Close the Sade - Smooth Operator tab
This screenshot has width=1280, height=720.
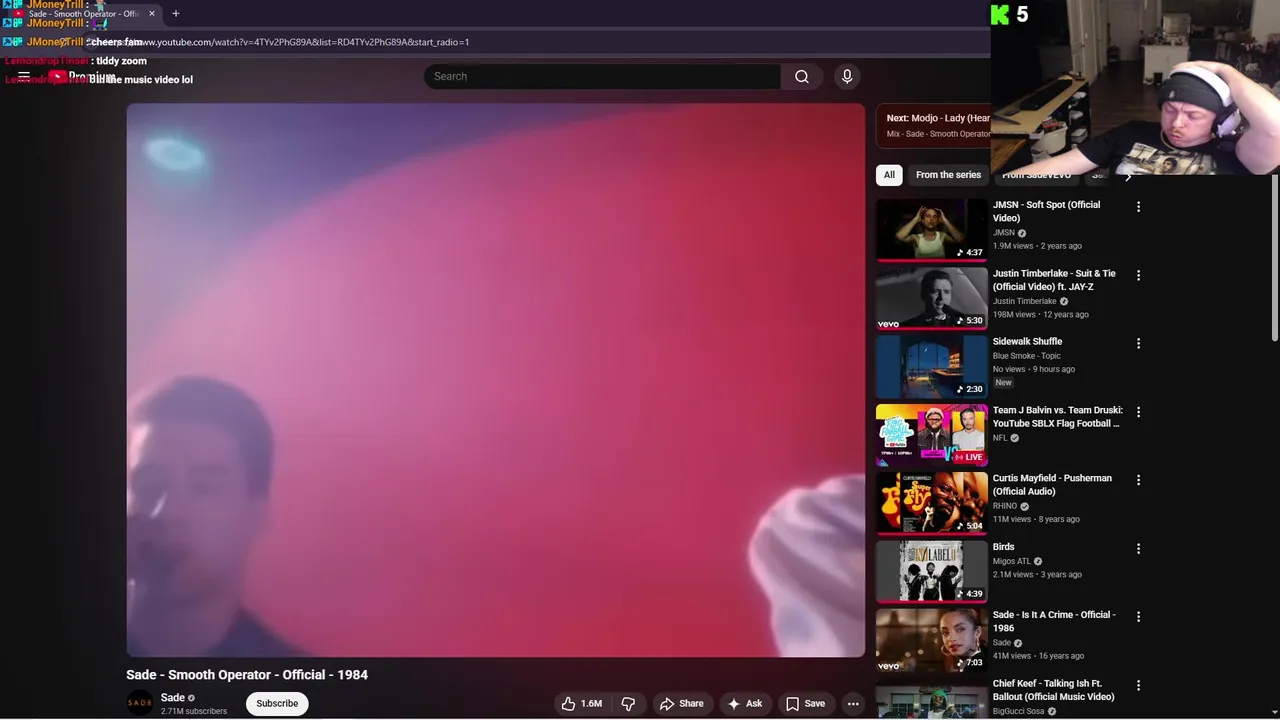(x=152, y=14)
